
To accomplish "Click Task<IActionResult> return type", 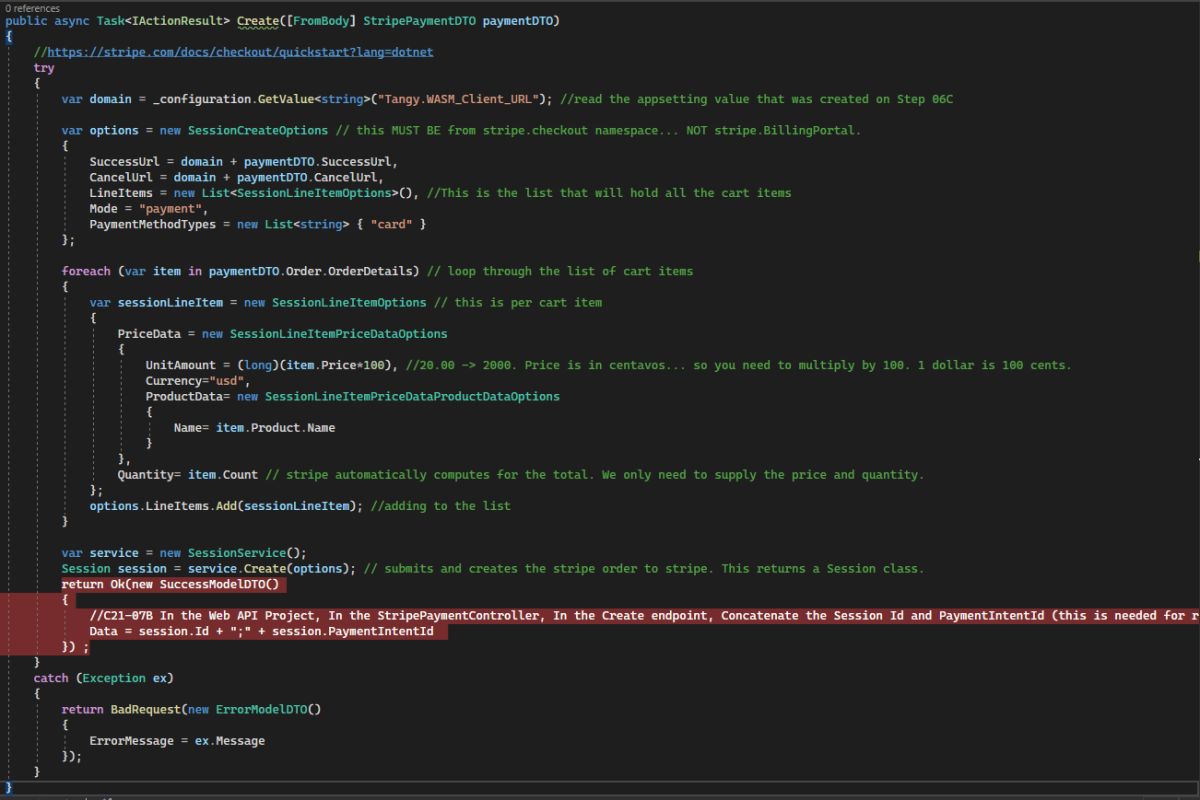I will pyautogui.click(x=163, y=21).
